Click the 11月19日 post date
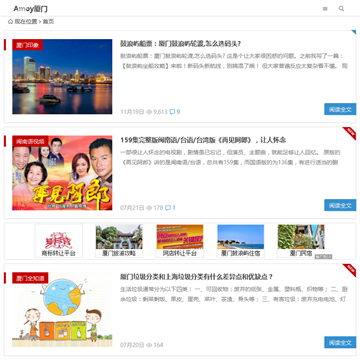The image size is (360, 360). pos(132,112)
